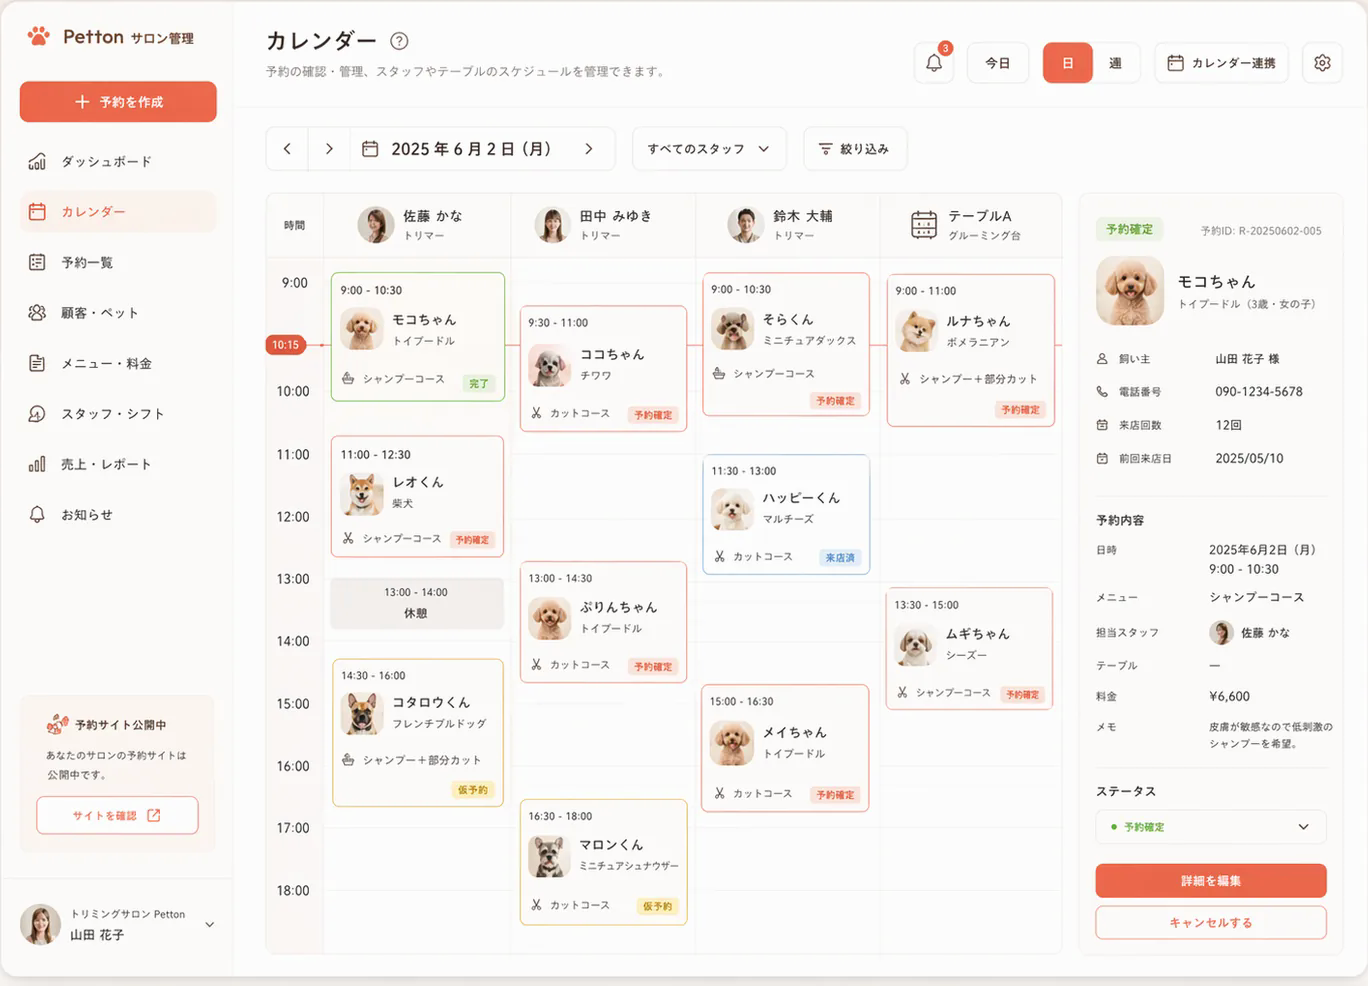Click the お知らせ bell icon in sidebar

pyautogui.click(x=37, y=514)
